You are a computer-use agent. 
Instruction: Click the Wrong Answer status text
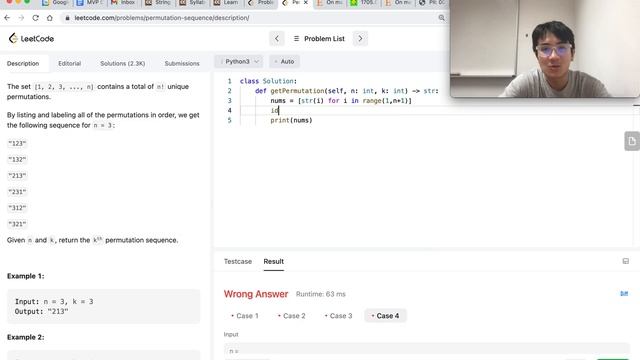(x=256, y=294)
